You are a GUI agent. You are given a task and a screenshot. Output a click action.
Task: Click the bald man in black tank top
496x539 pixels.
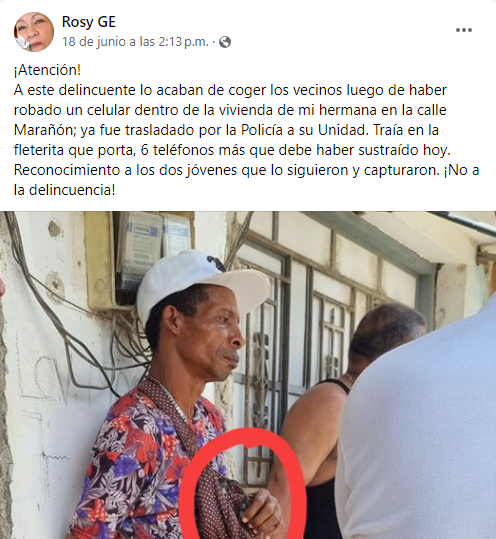[x=339, y=412]
